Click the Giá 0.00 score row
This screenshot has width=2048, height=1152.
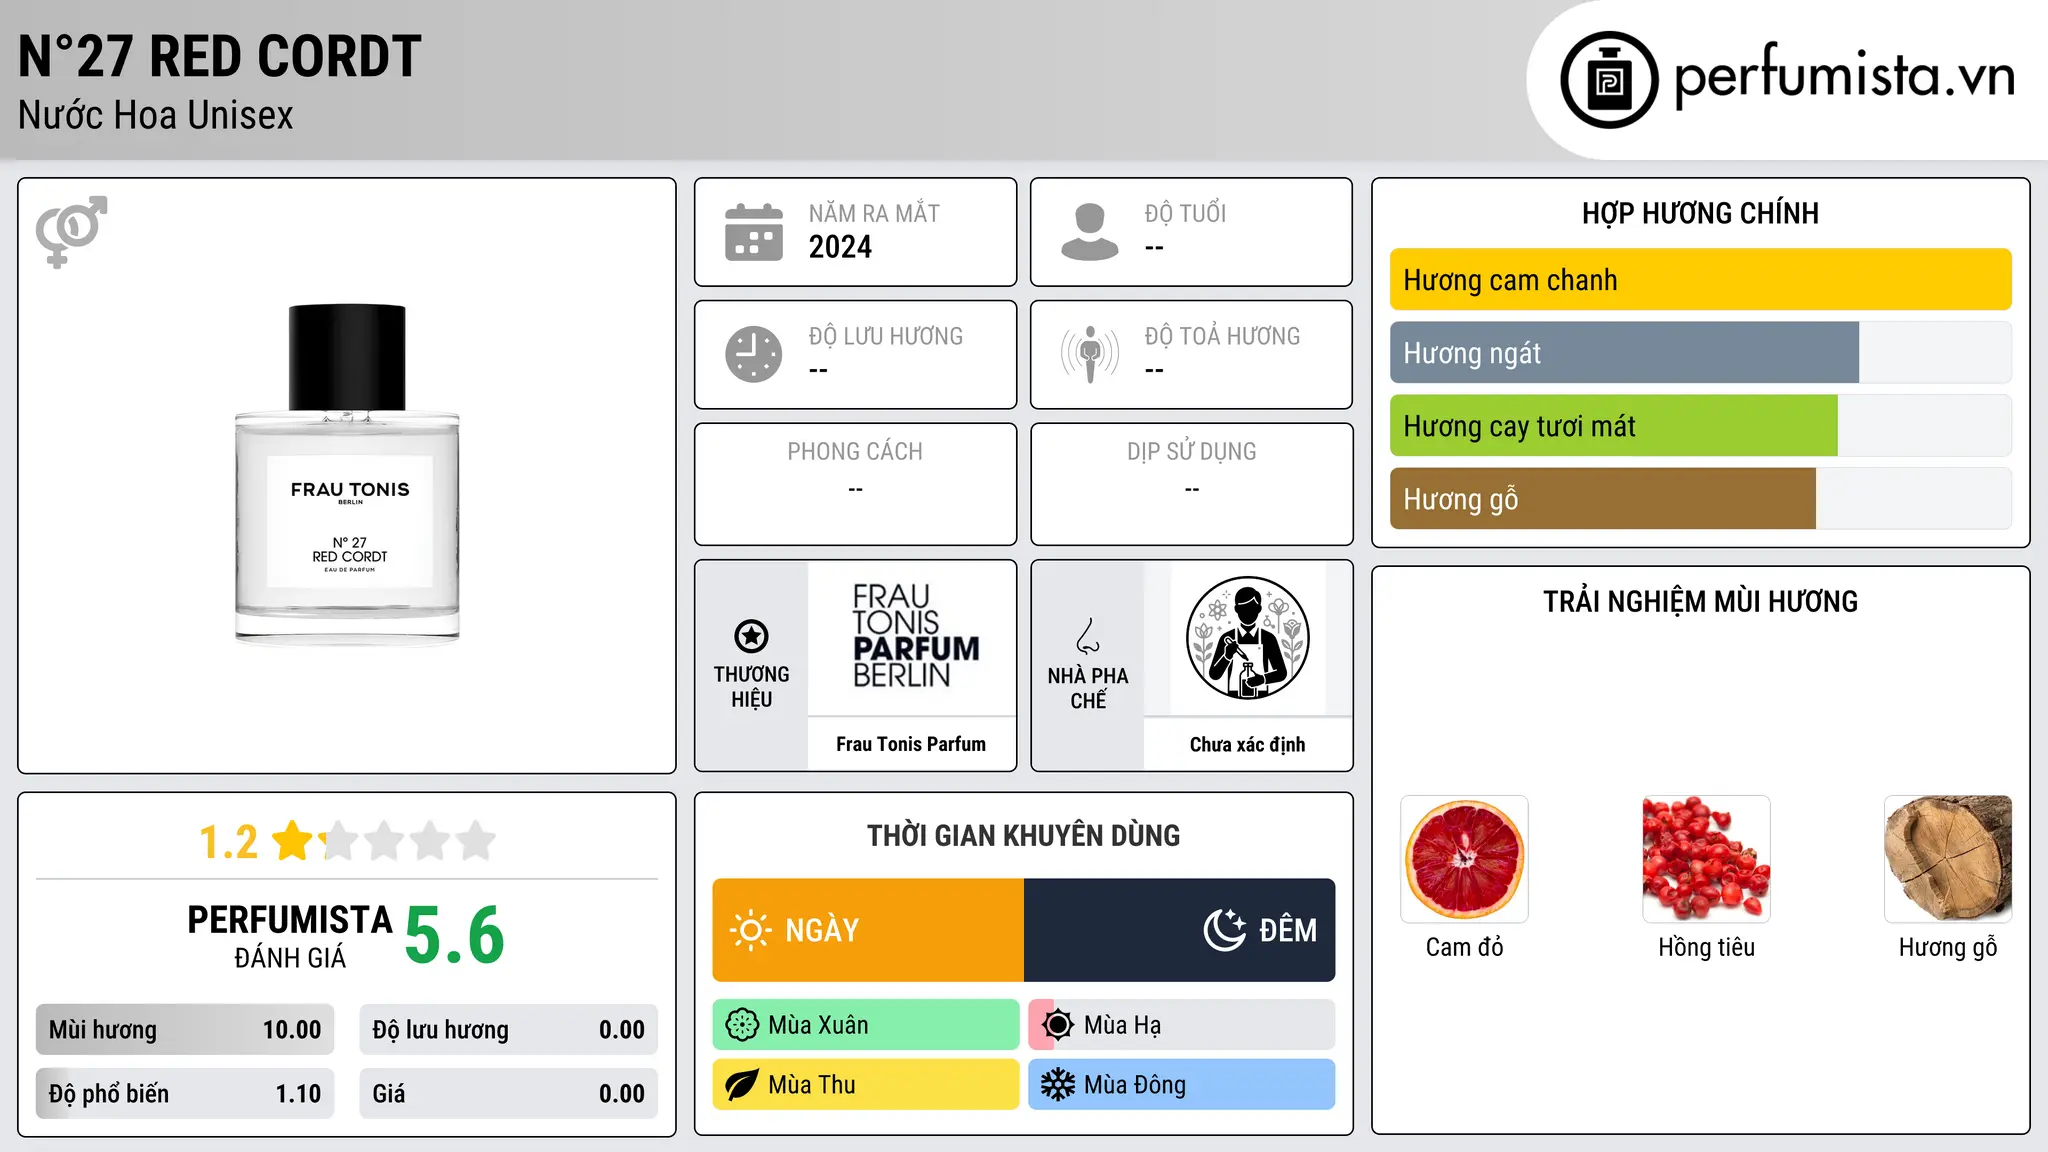point(509,1094)
